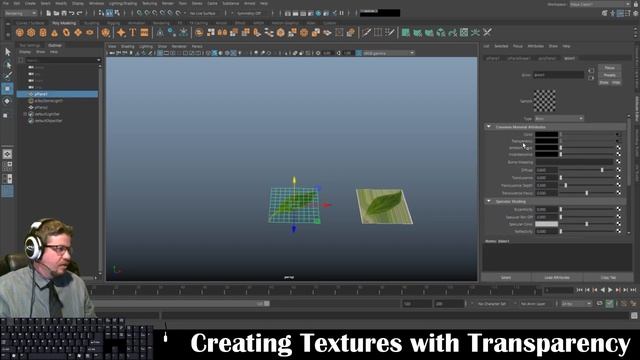640x360 pixels.
Task: Select the Paint selection tool
Action: pos(8,76)
